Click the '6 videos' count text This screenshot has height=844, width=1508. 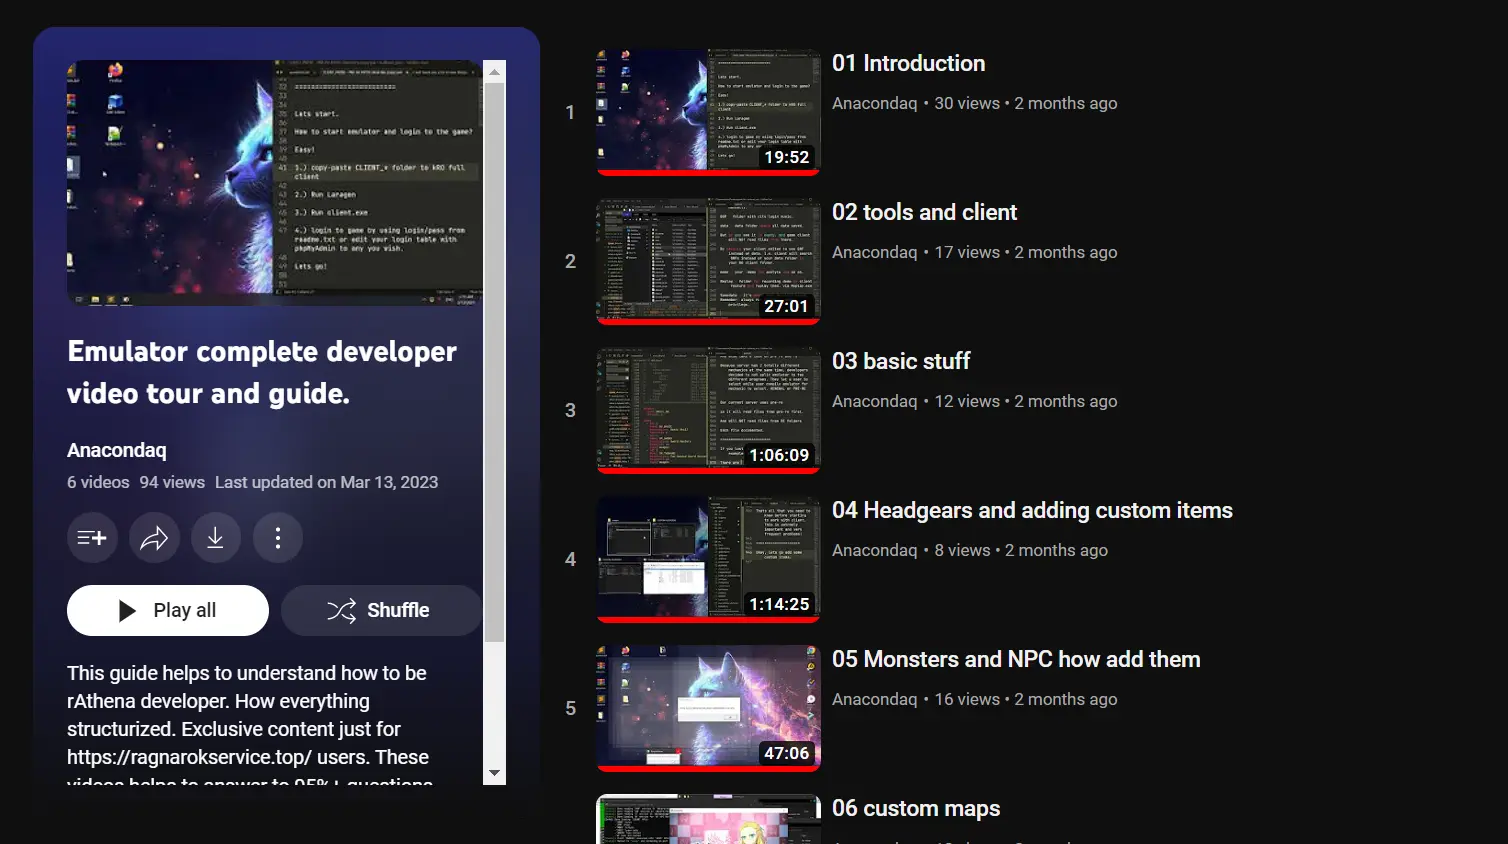(x=98, y=482)
